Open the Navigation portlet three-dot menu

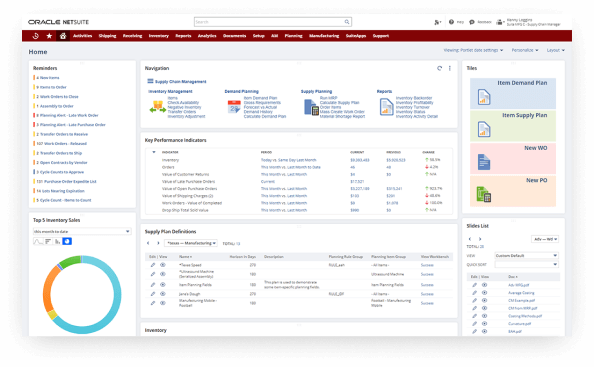[x=450, y=69]
